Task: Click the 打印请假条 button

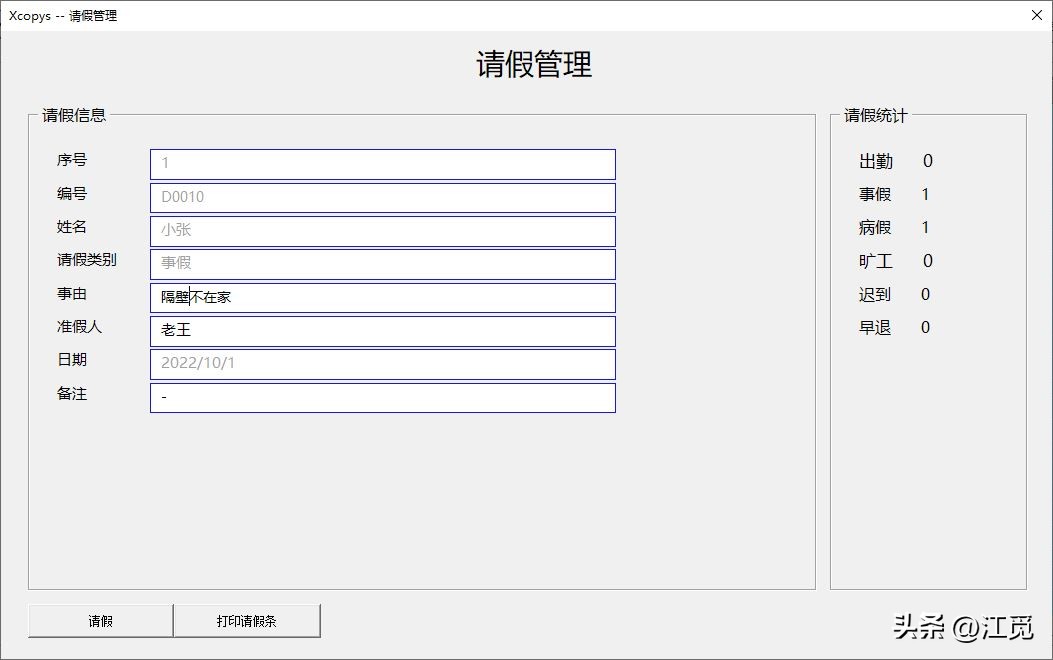Action: [247, 620]
